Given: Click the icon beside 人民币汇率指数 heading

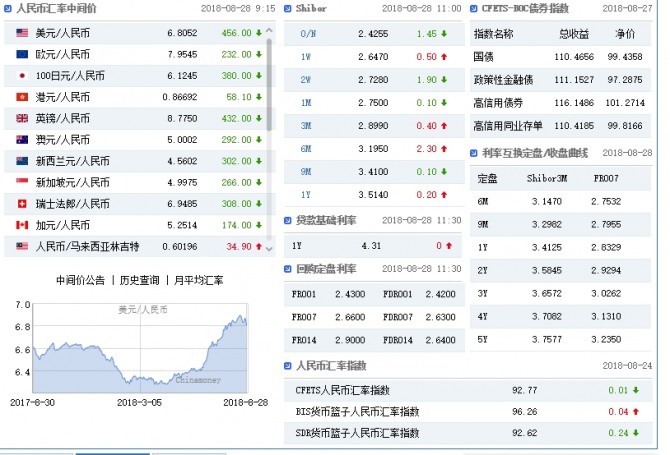Looking at the screenshot, I should [288, 366].
